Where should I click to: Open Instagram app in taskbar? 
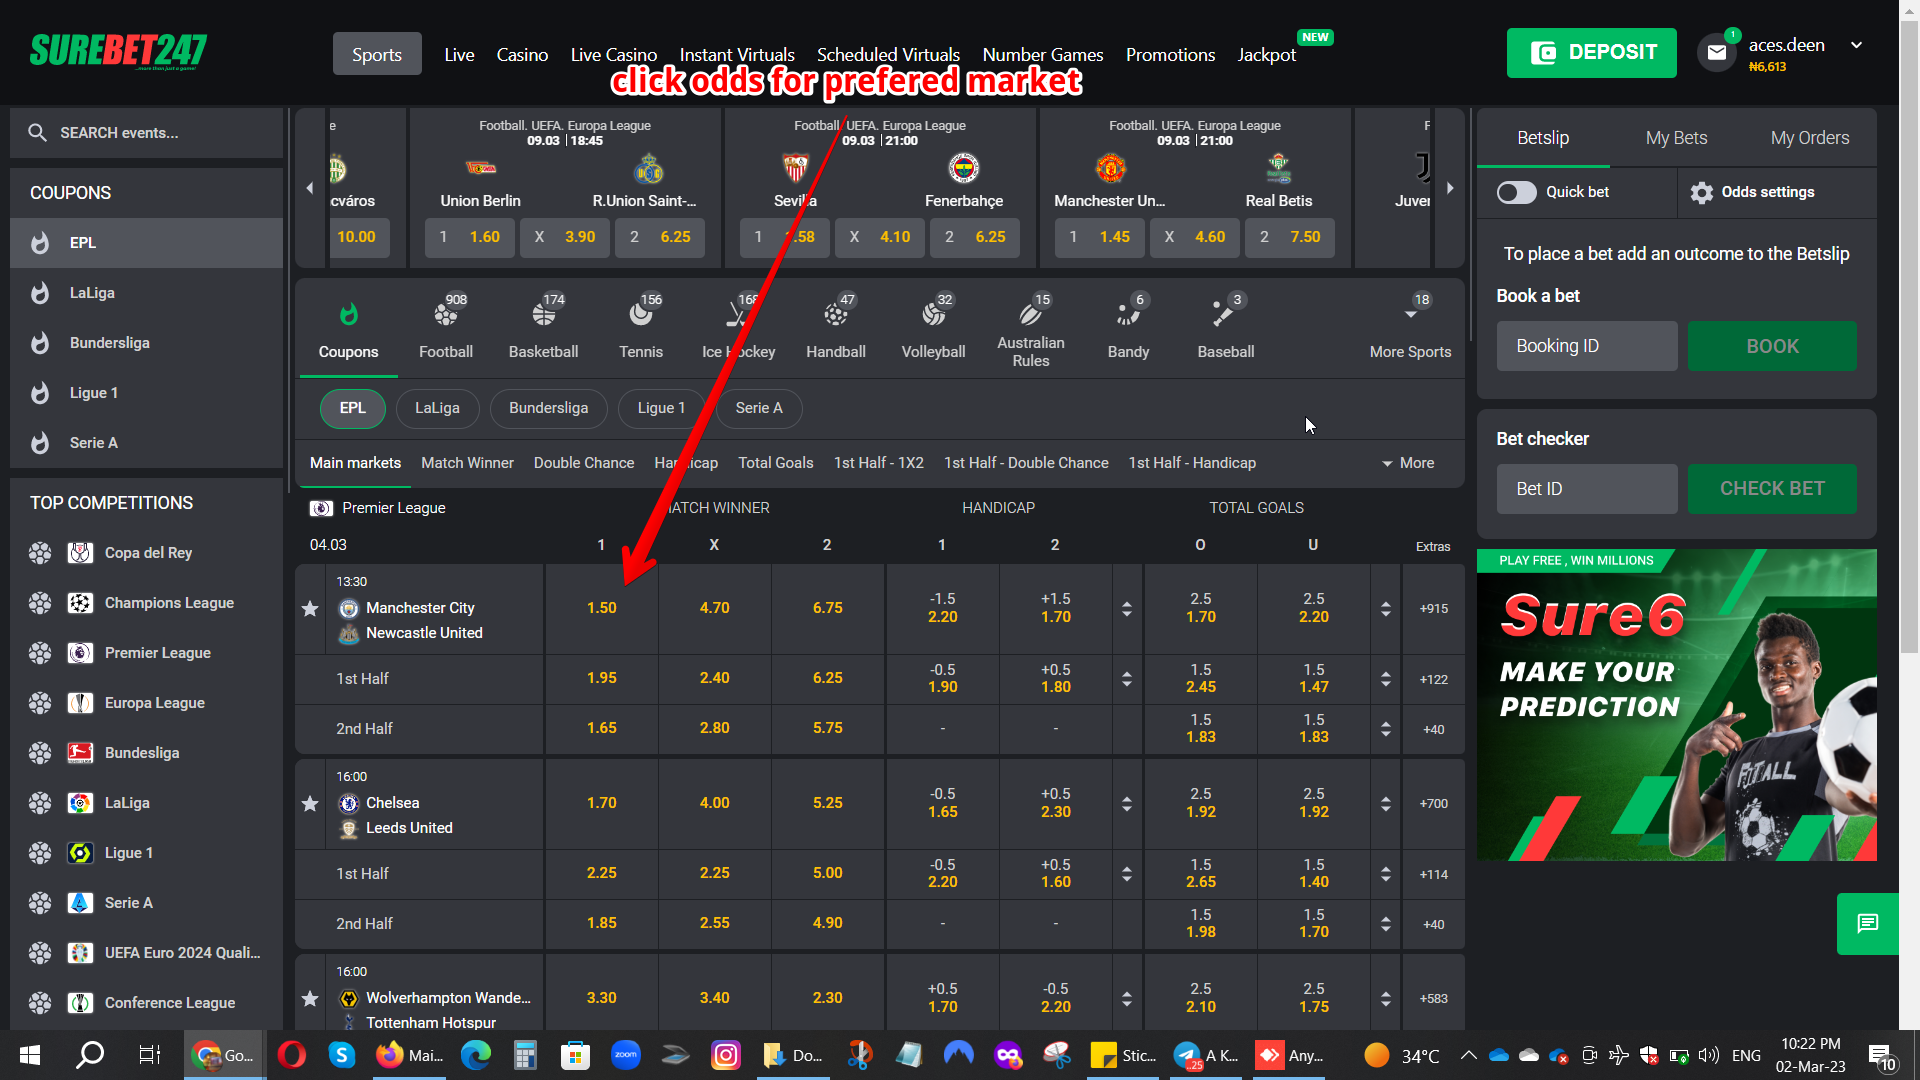[x=726, y=1055]
